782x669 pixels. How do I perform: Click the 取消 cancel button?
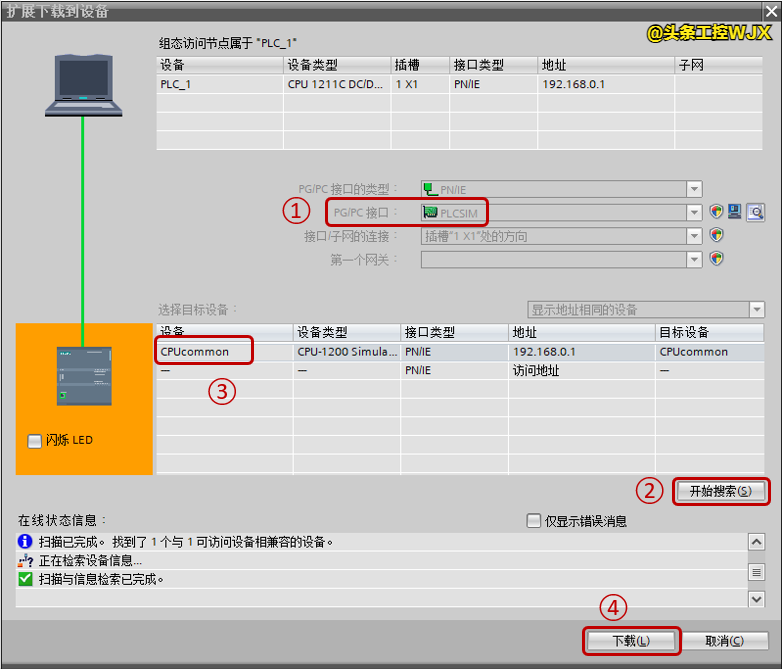pos(724,641)
